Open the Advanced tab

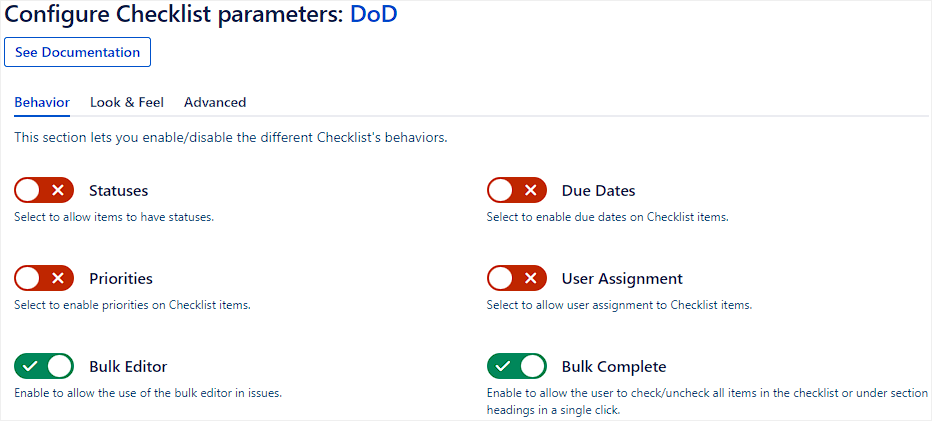pos(215,102)
